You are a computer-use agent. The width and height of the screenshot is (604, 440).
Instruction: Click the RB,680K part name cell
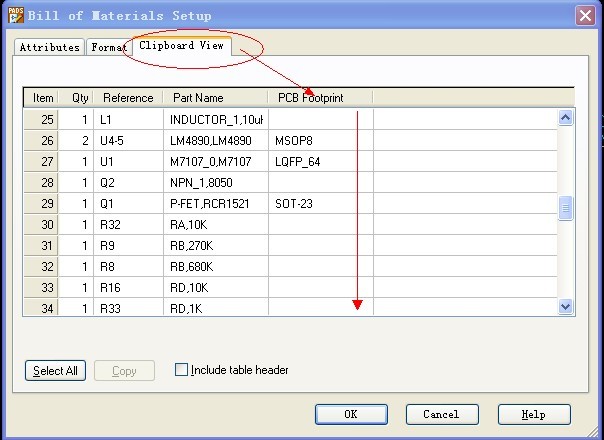[x=216, y=266]
